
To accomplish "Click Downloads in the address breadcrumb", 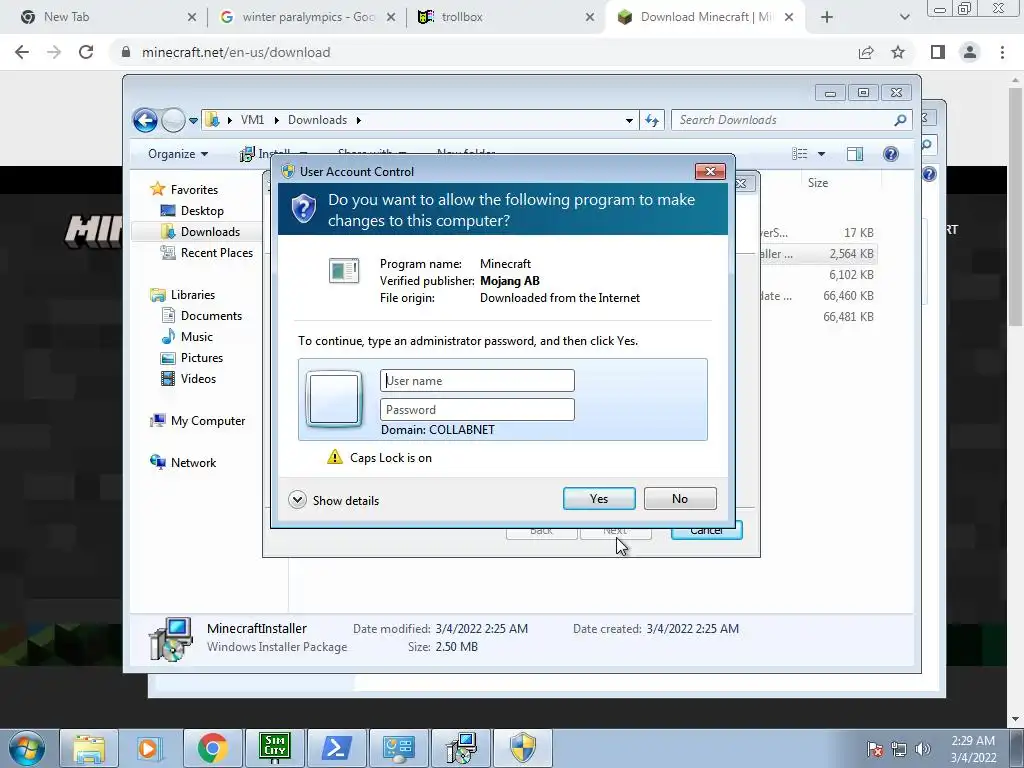I will point(317,120).
